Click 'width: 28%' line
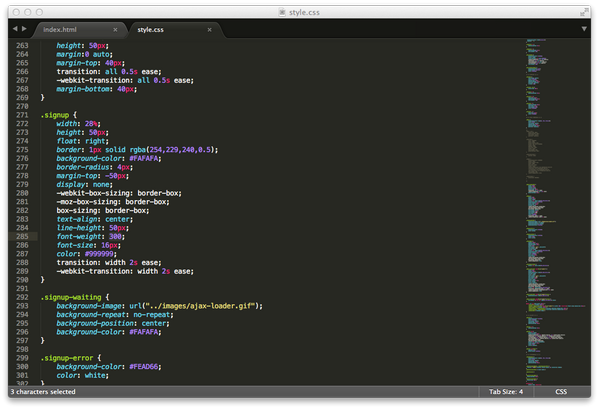599x409 pixels. click(78, 124)
